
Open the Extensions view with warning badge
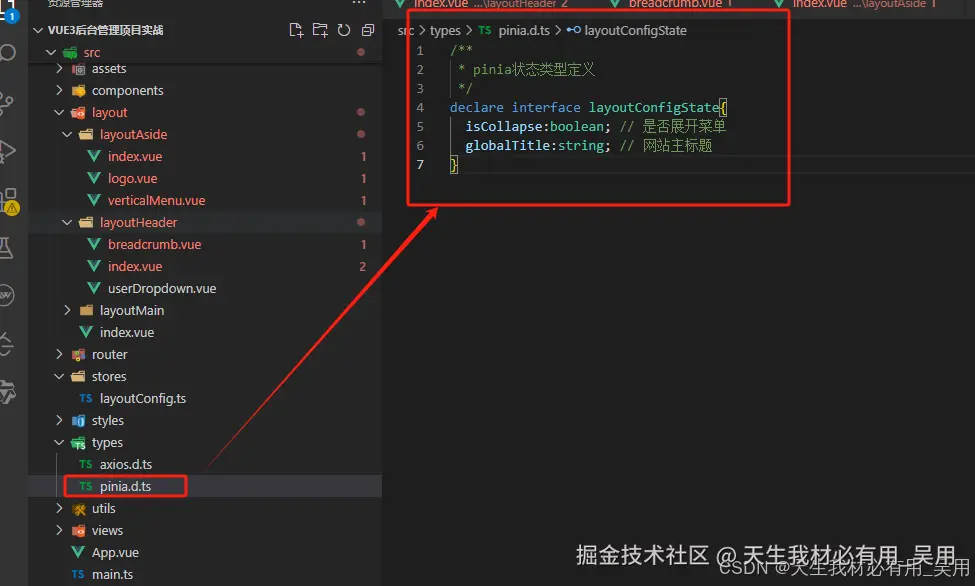click(x=9, y=201)
